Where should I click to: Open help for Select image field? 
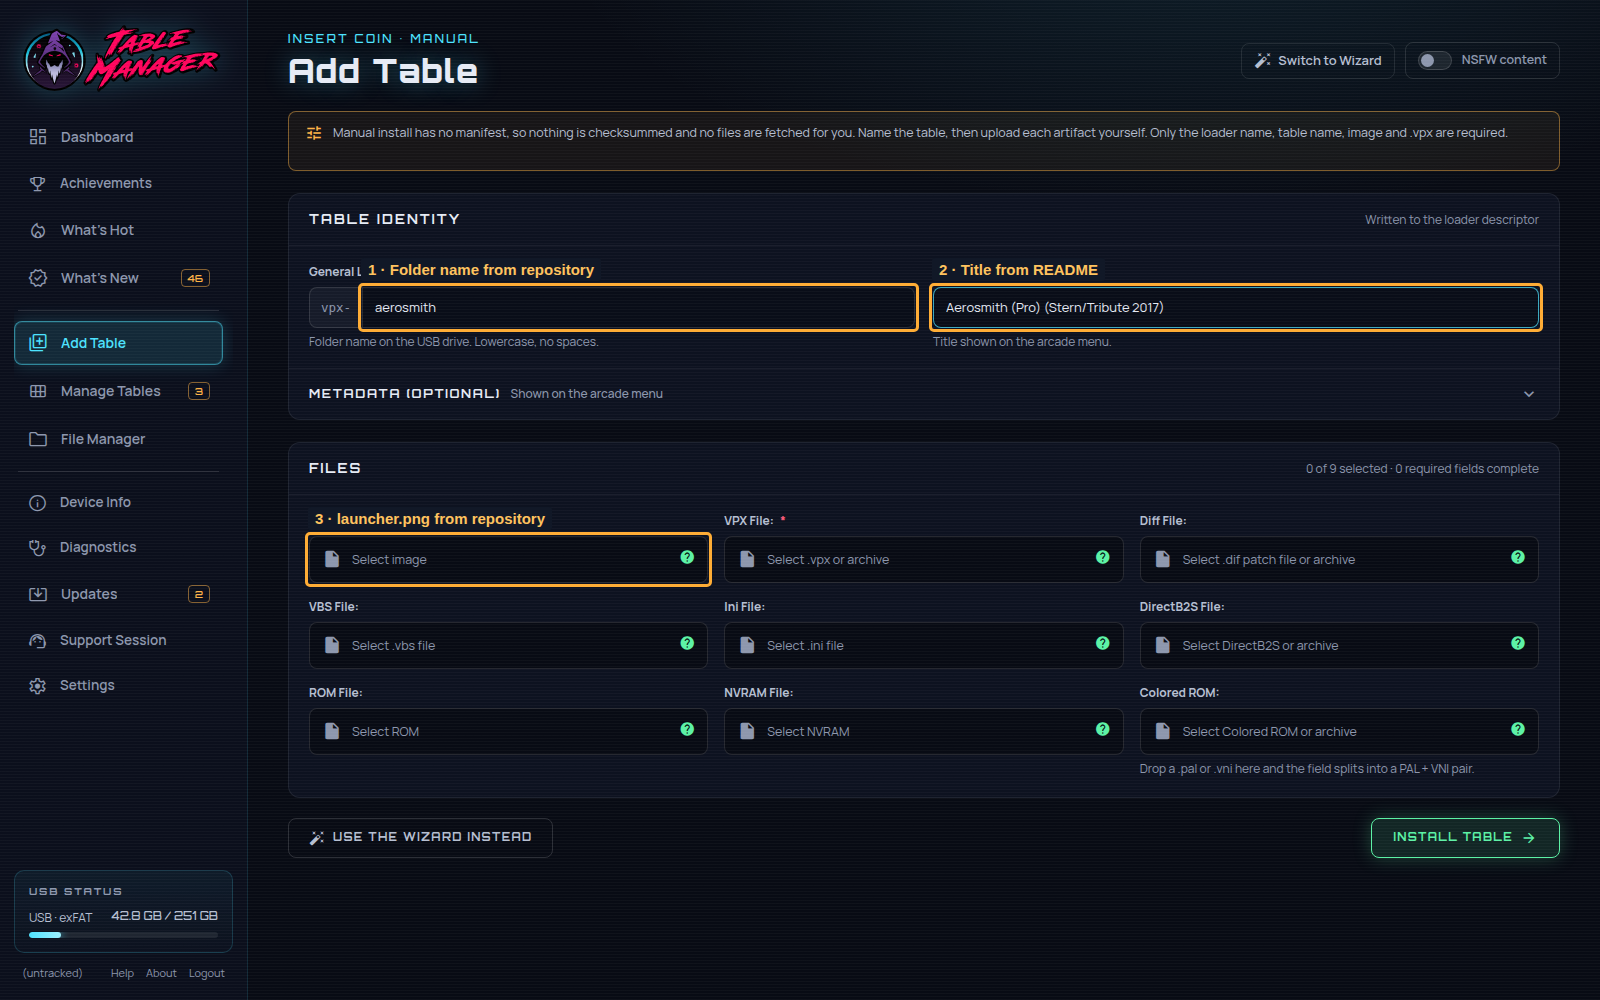tap(687, 558)
